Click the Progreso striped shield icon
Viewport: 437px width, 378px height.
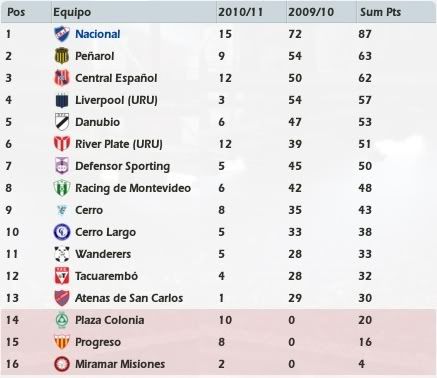pos(62,342)
